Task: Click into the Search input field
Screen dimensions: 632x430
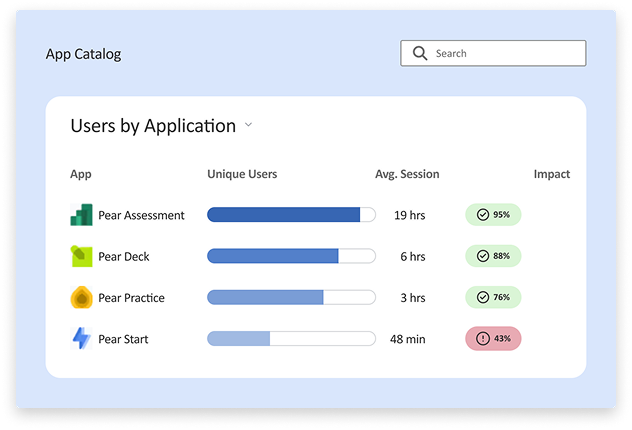Action: click(493, 53)
